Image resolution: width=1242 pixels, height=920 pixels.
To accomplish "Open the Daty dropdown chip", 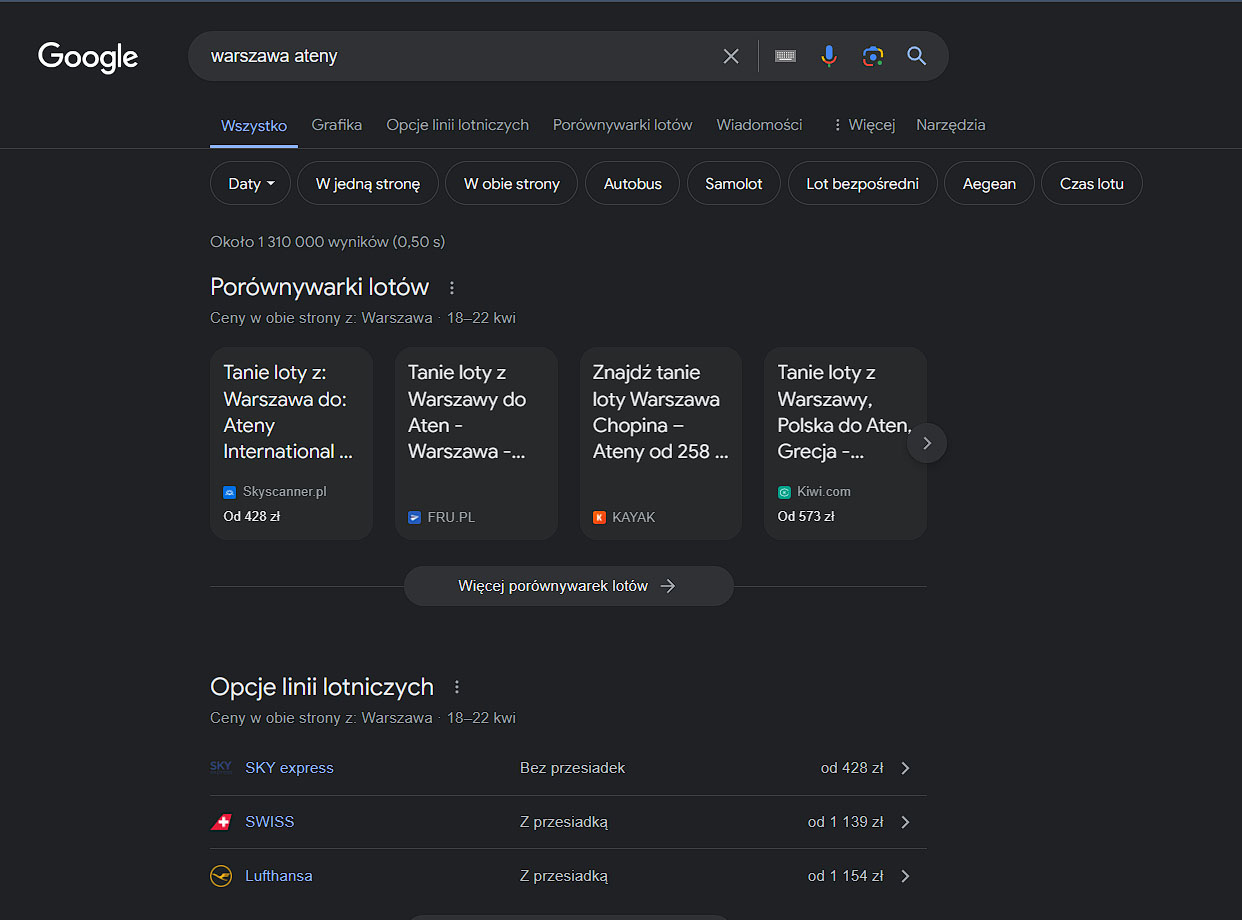I will point(251,184).
